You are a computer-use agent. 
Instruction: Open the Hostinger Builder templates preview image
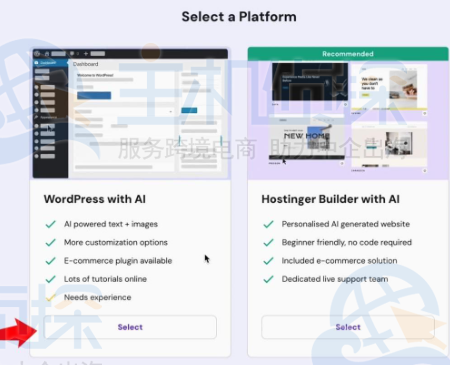point(348,120)
